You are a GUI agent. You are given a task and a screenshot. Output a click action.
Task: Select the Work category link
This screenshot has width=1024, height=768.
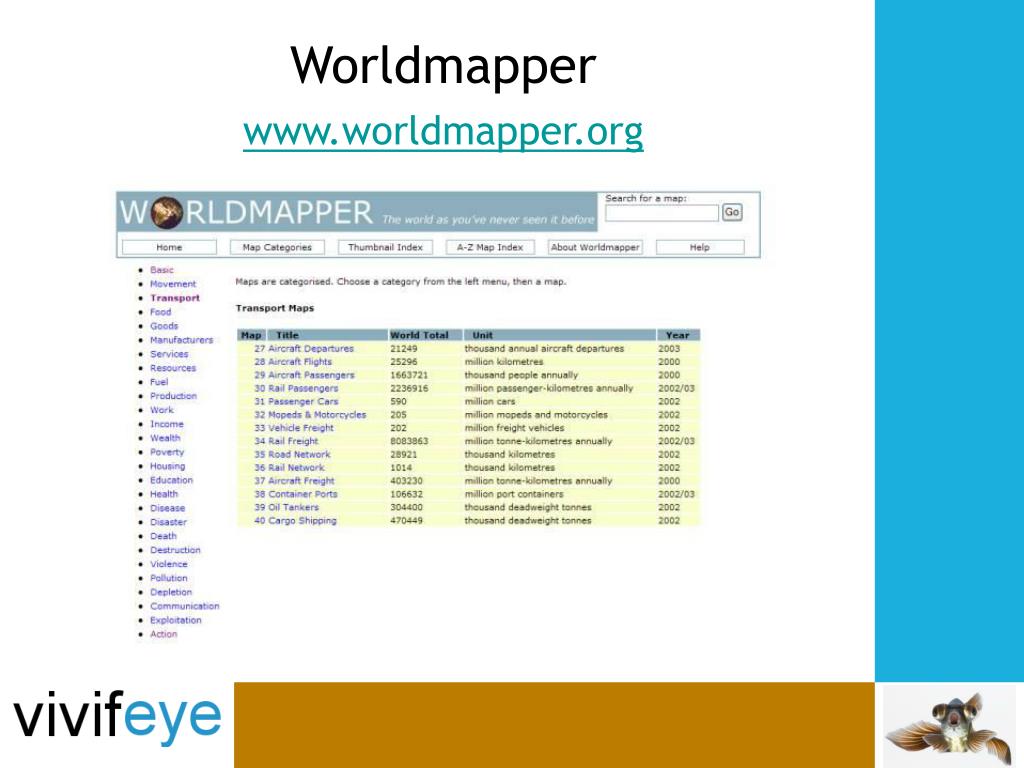[162, 410]
